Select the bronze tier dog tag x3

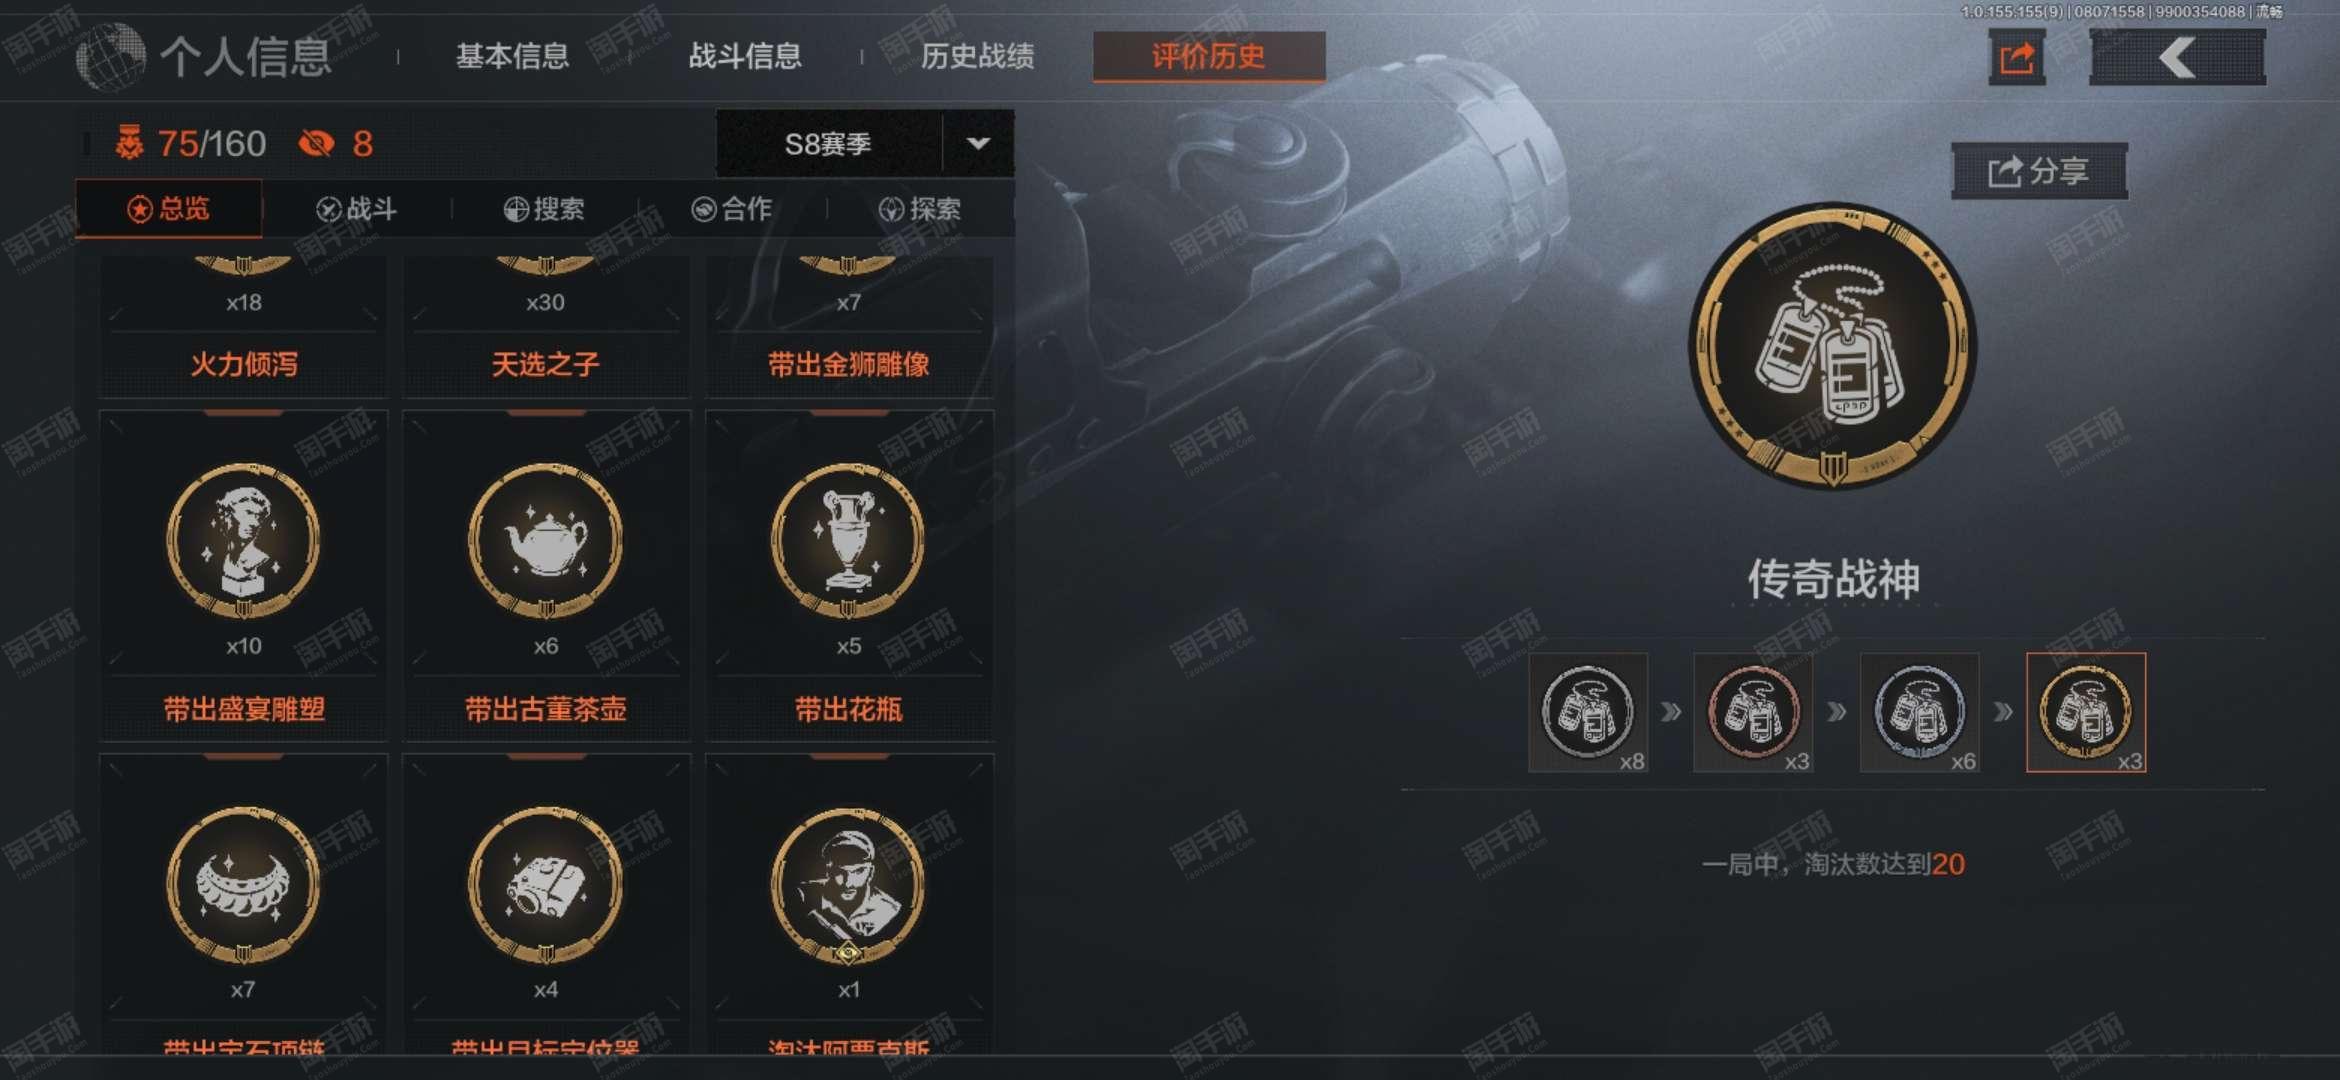tap(1753, 712)
